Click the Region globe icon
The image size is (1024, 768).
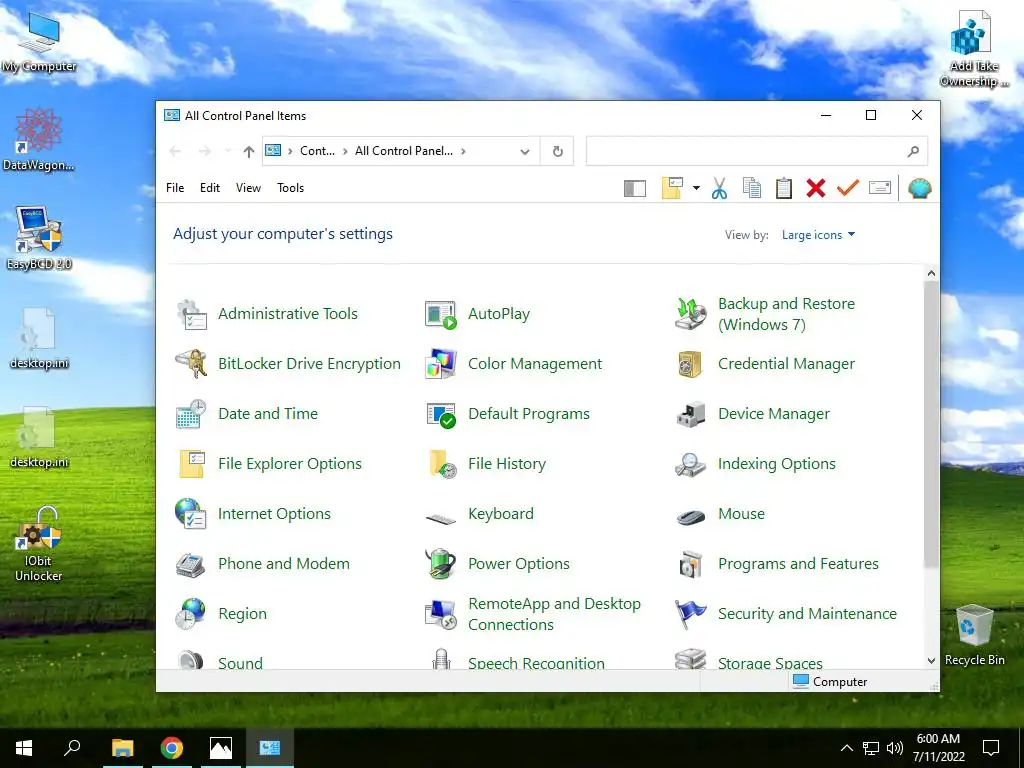(x=191, y=614)
